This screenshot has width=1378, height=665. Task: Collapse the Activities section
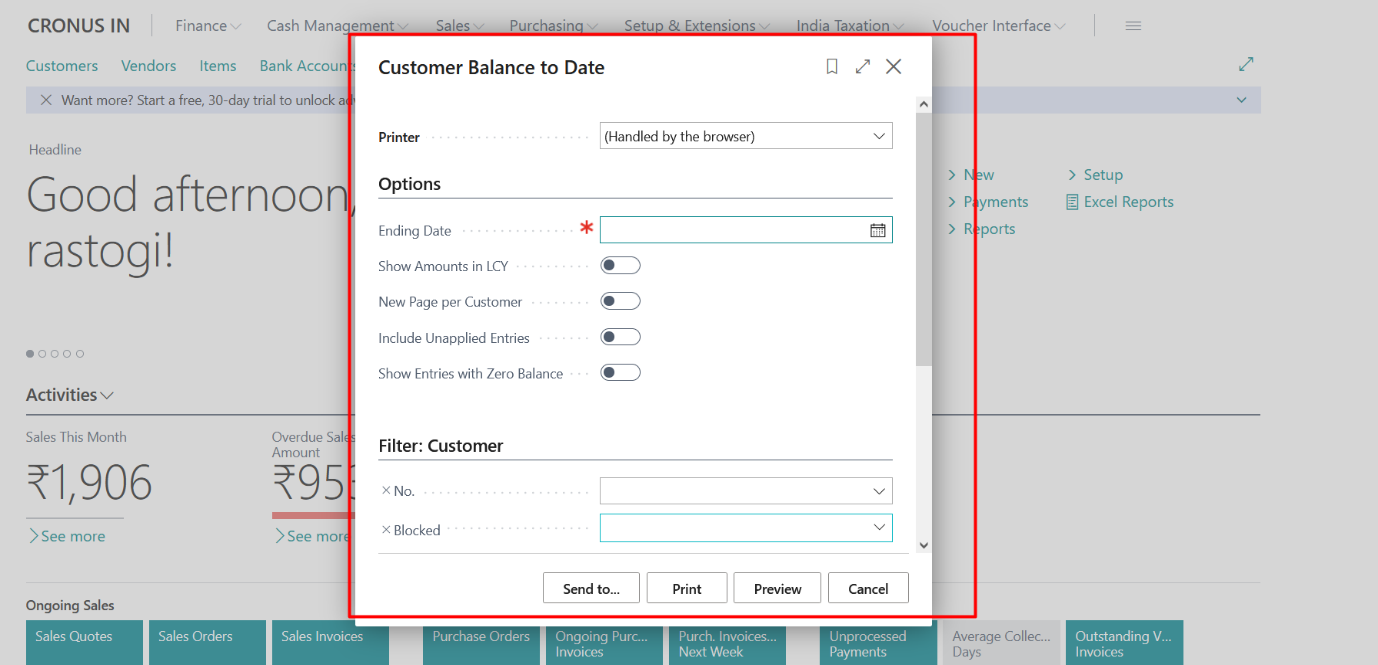point(108,394)
